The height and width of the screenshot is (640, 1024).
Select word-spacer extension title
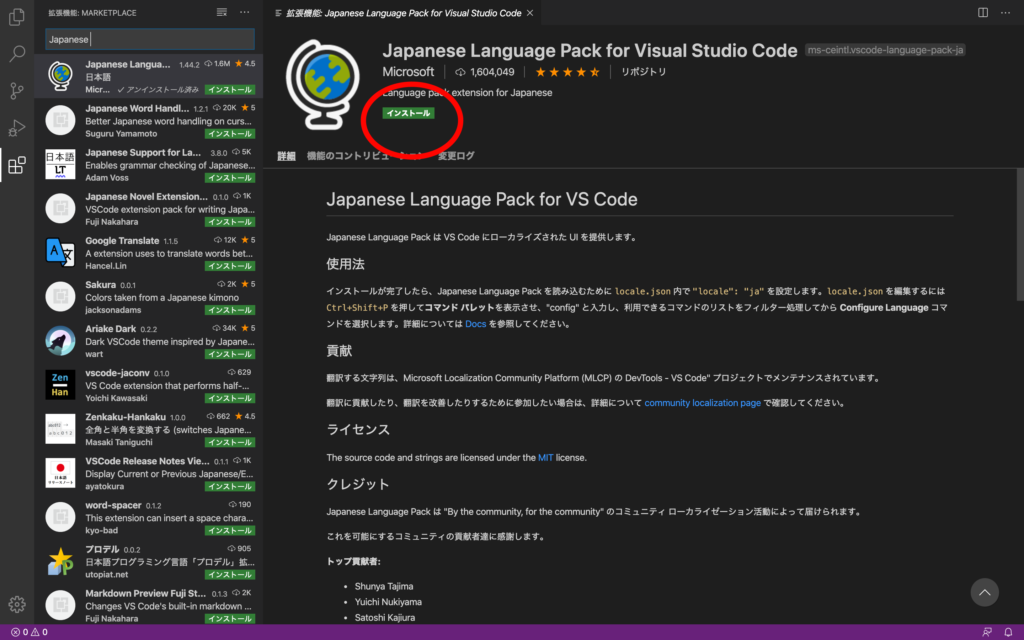113,505
